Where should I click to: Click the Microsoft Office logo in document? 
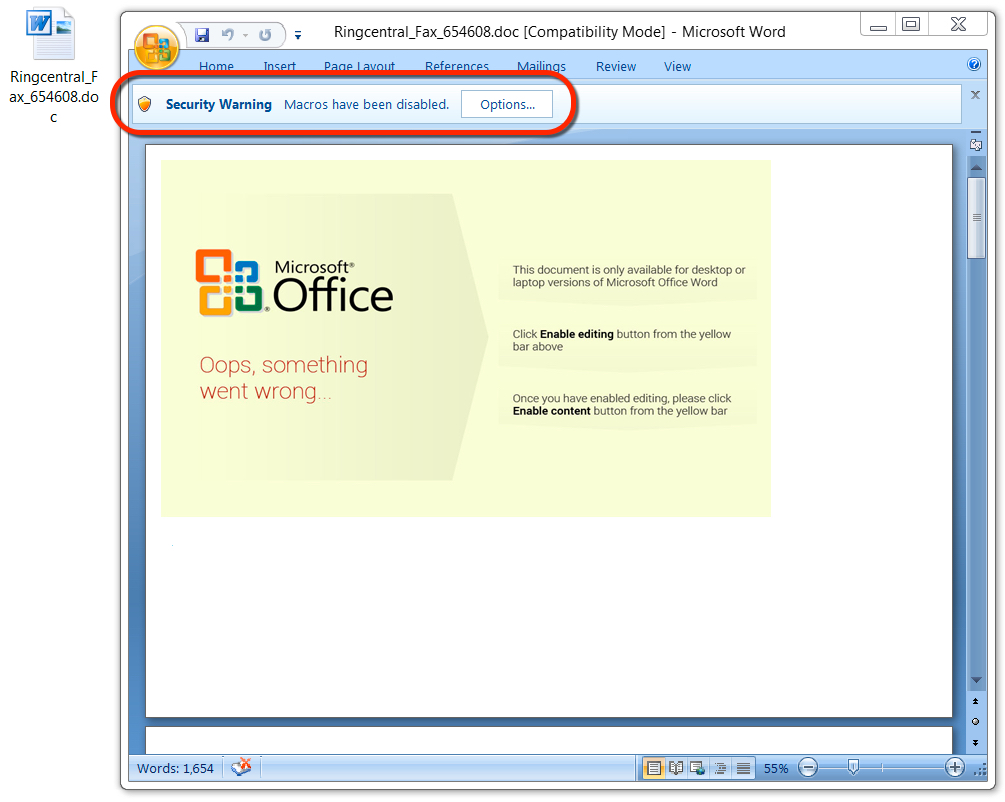tap(294, 283)
